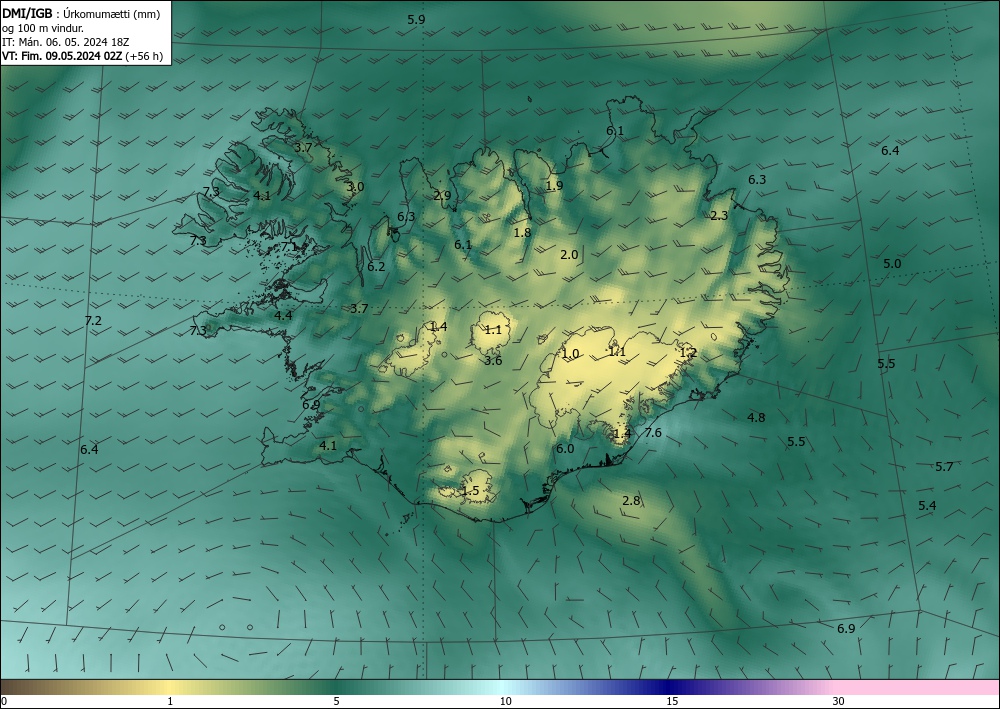Screen dimensions: 1000x709
Task: Click the 7.2 value over the western sea
Action: [93, 321]
